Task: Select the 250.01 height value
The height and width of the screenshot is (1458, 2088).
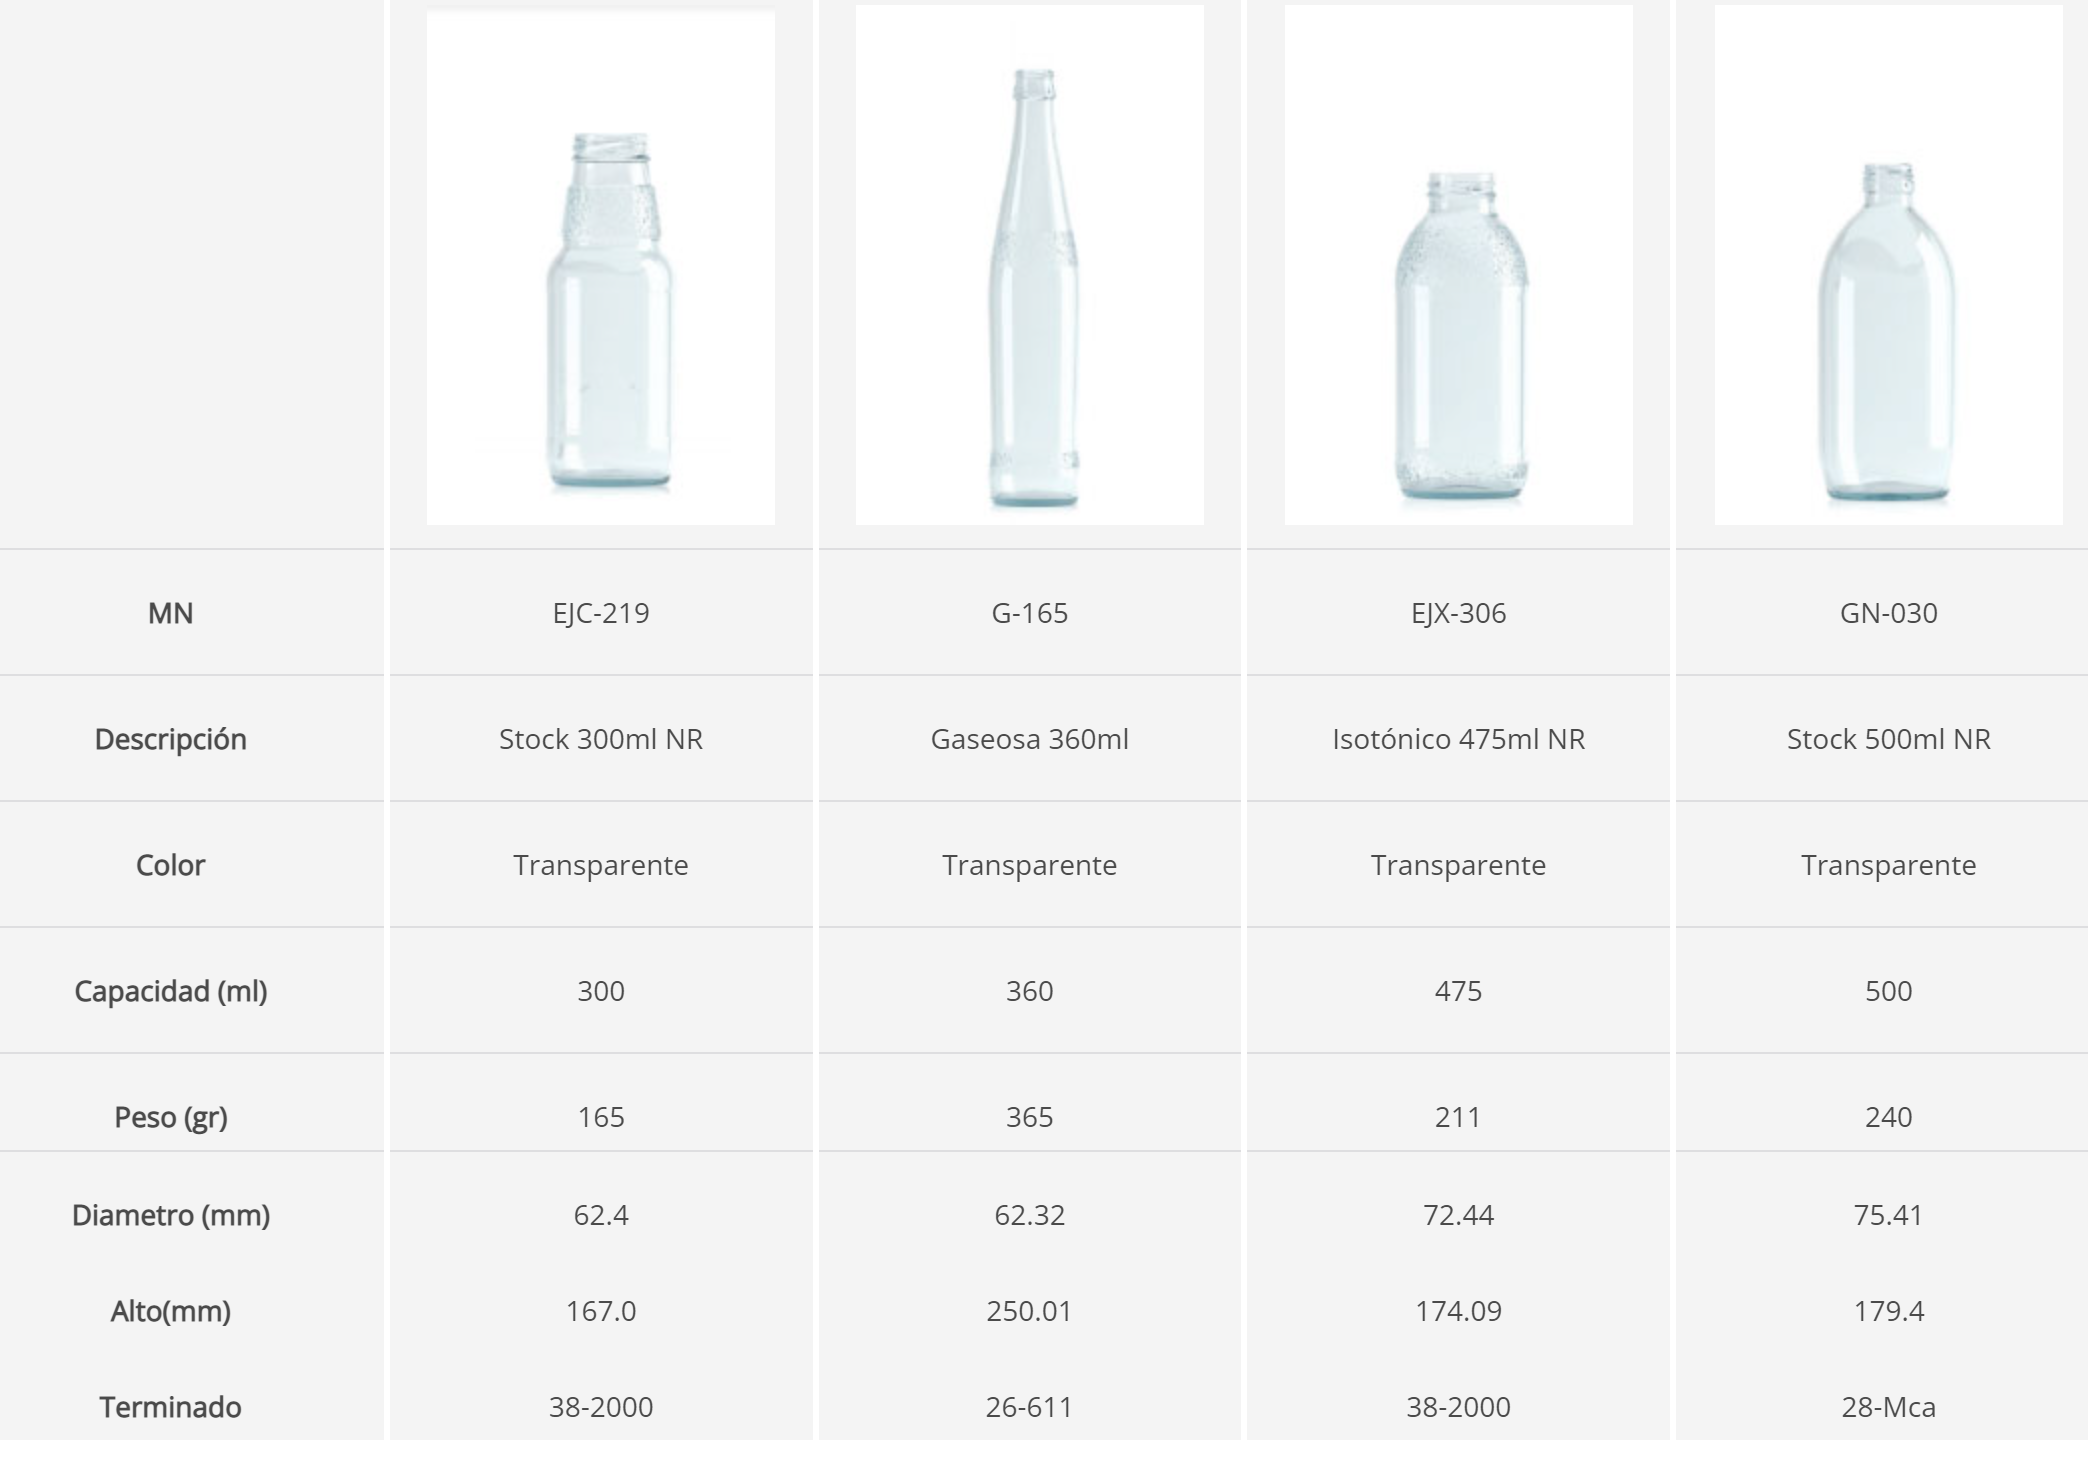Action: click(1029, 1311)
